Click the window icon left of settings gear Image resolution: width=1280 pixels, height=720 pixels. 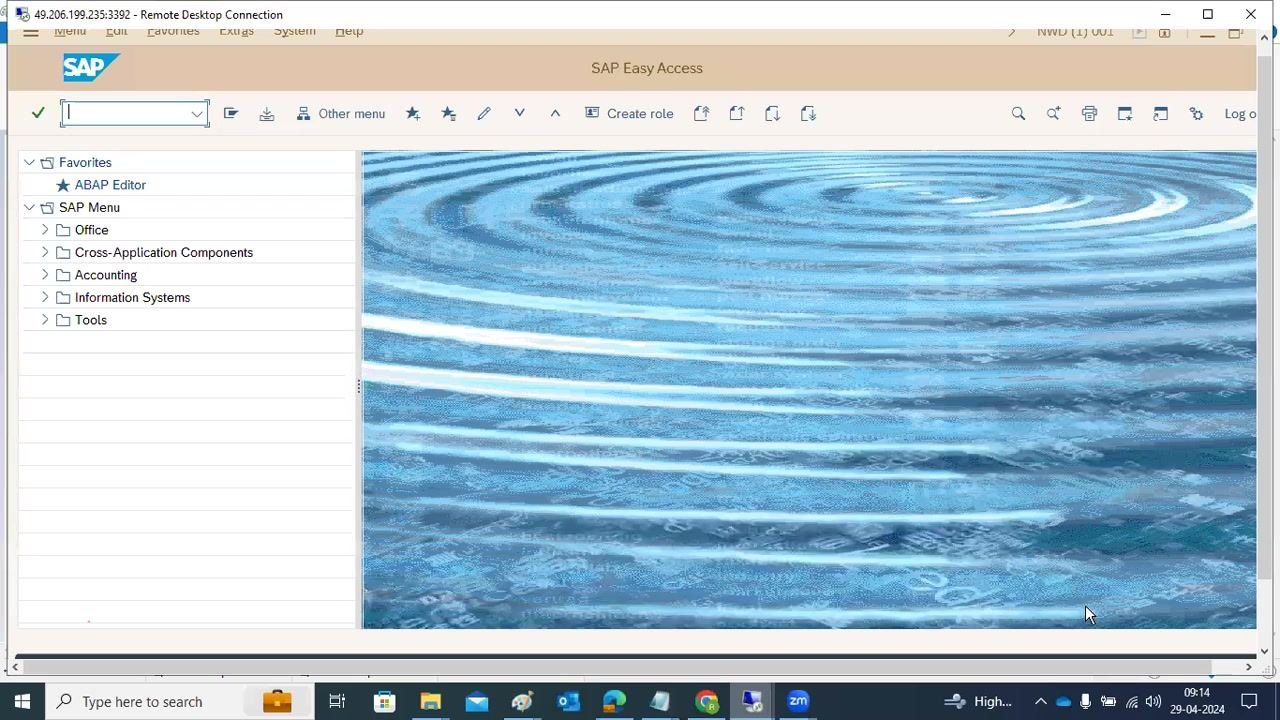[x=1161, y=114]
